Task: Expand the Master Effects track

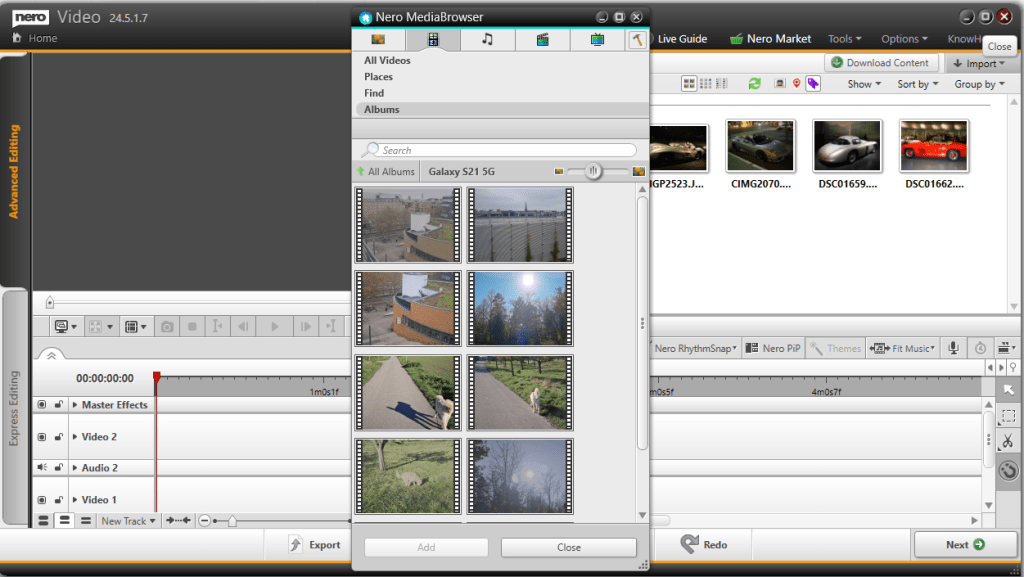Action: pyautogui.click(x=75, y=405)
